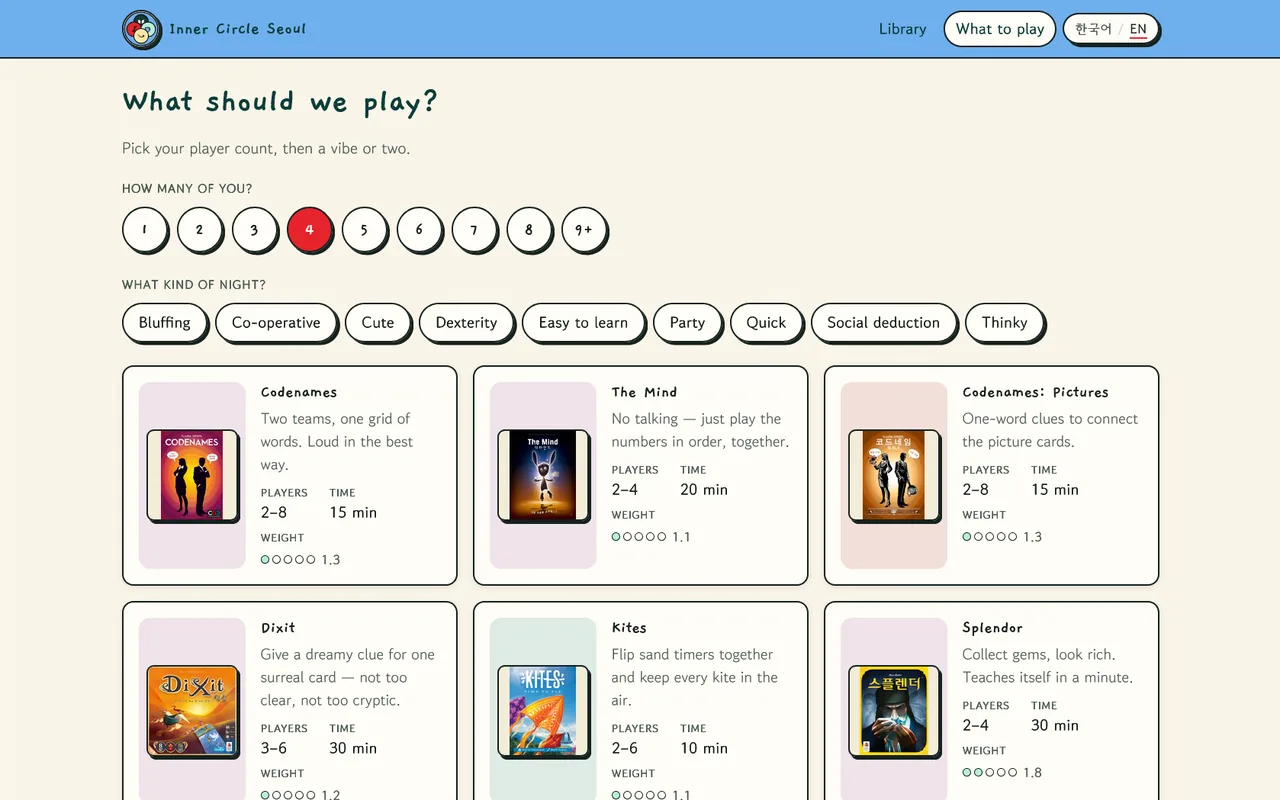Select the 9+ player count
1280x800 pixels.
(x=585, y=230)
